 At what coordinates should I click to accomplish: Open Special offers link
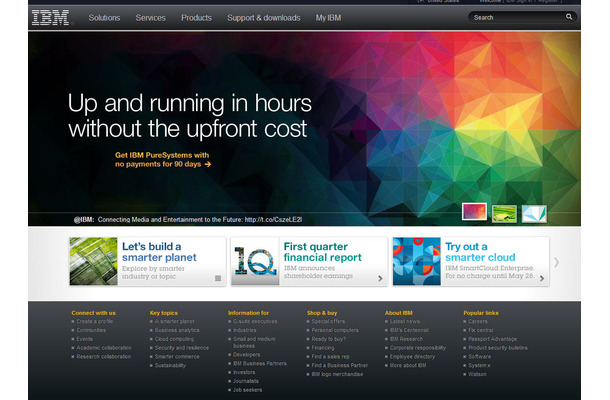(x=328, y=321)
